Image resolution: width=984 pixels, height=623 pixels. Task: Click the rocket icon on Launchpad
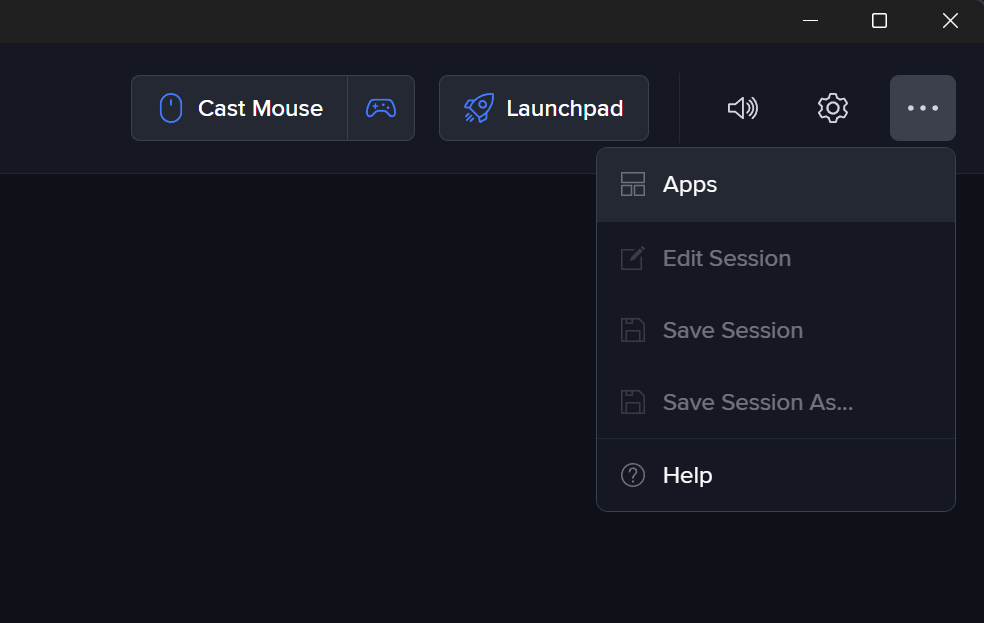479,108
